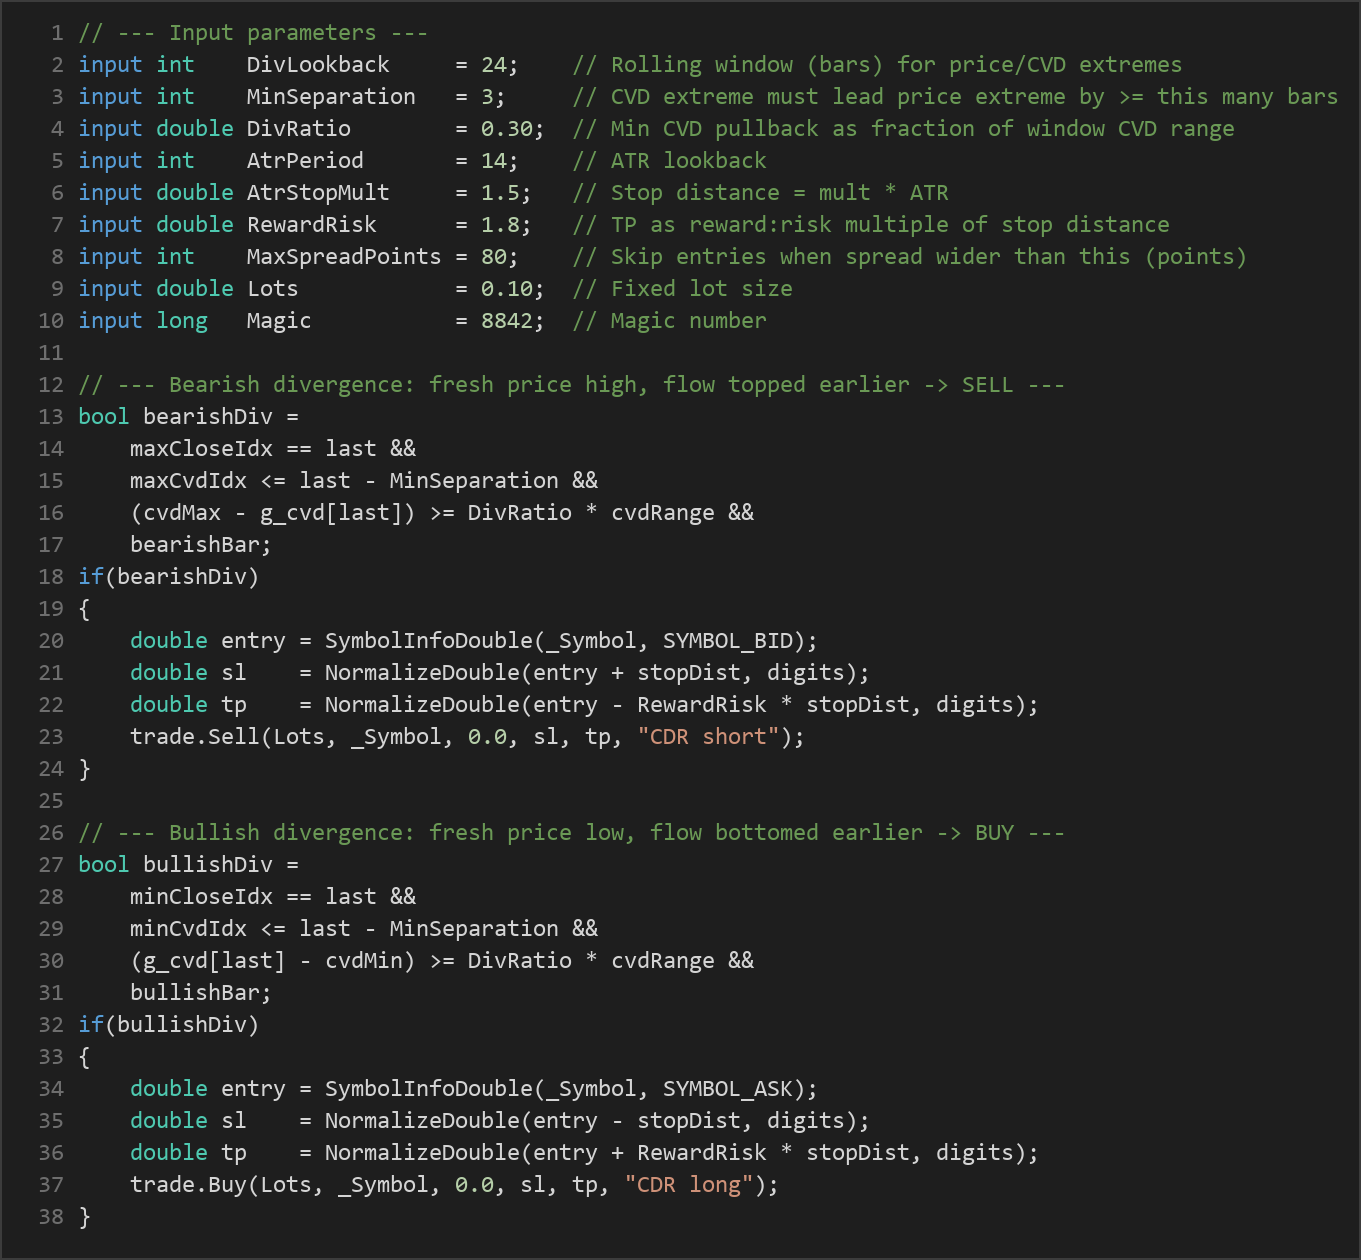Viewport: 1361px width, 1260px height.
Task: Click the Fixed lot size comment
Action: click(683, 289)
